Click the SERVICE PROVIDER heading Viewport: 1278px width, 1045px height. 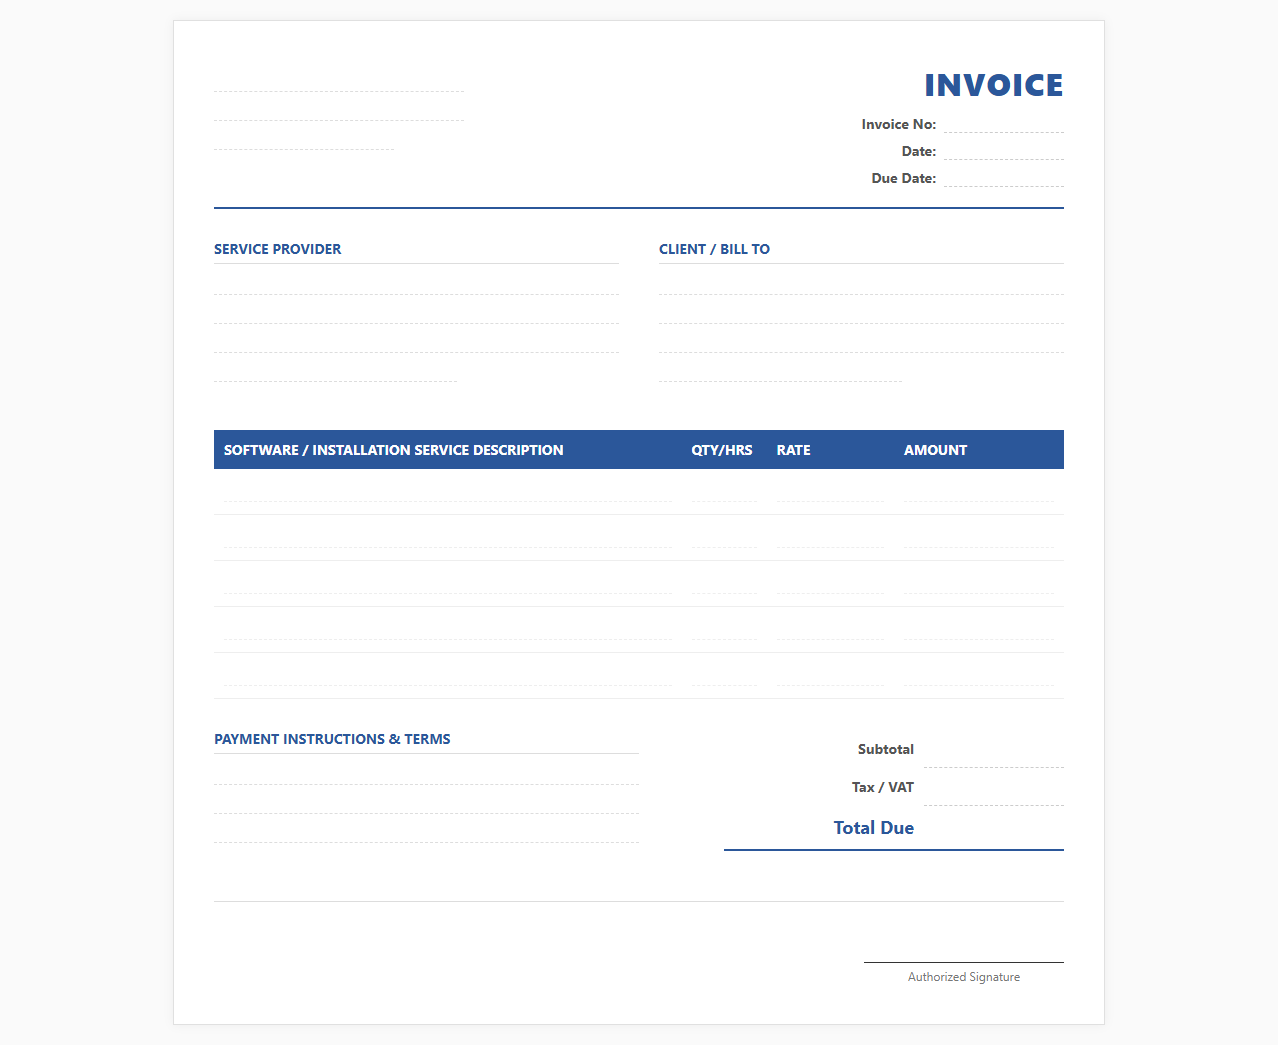278,249
